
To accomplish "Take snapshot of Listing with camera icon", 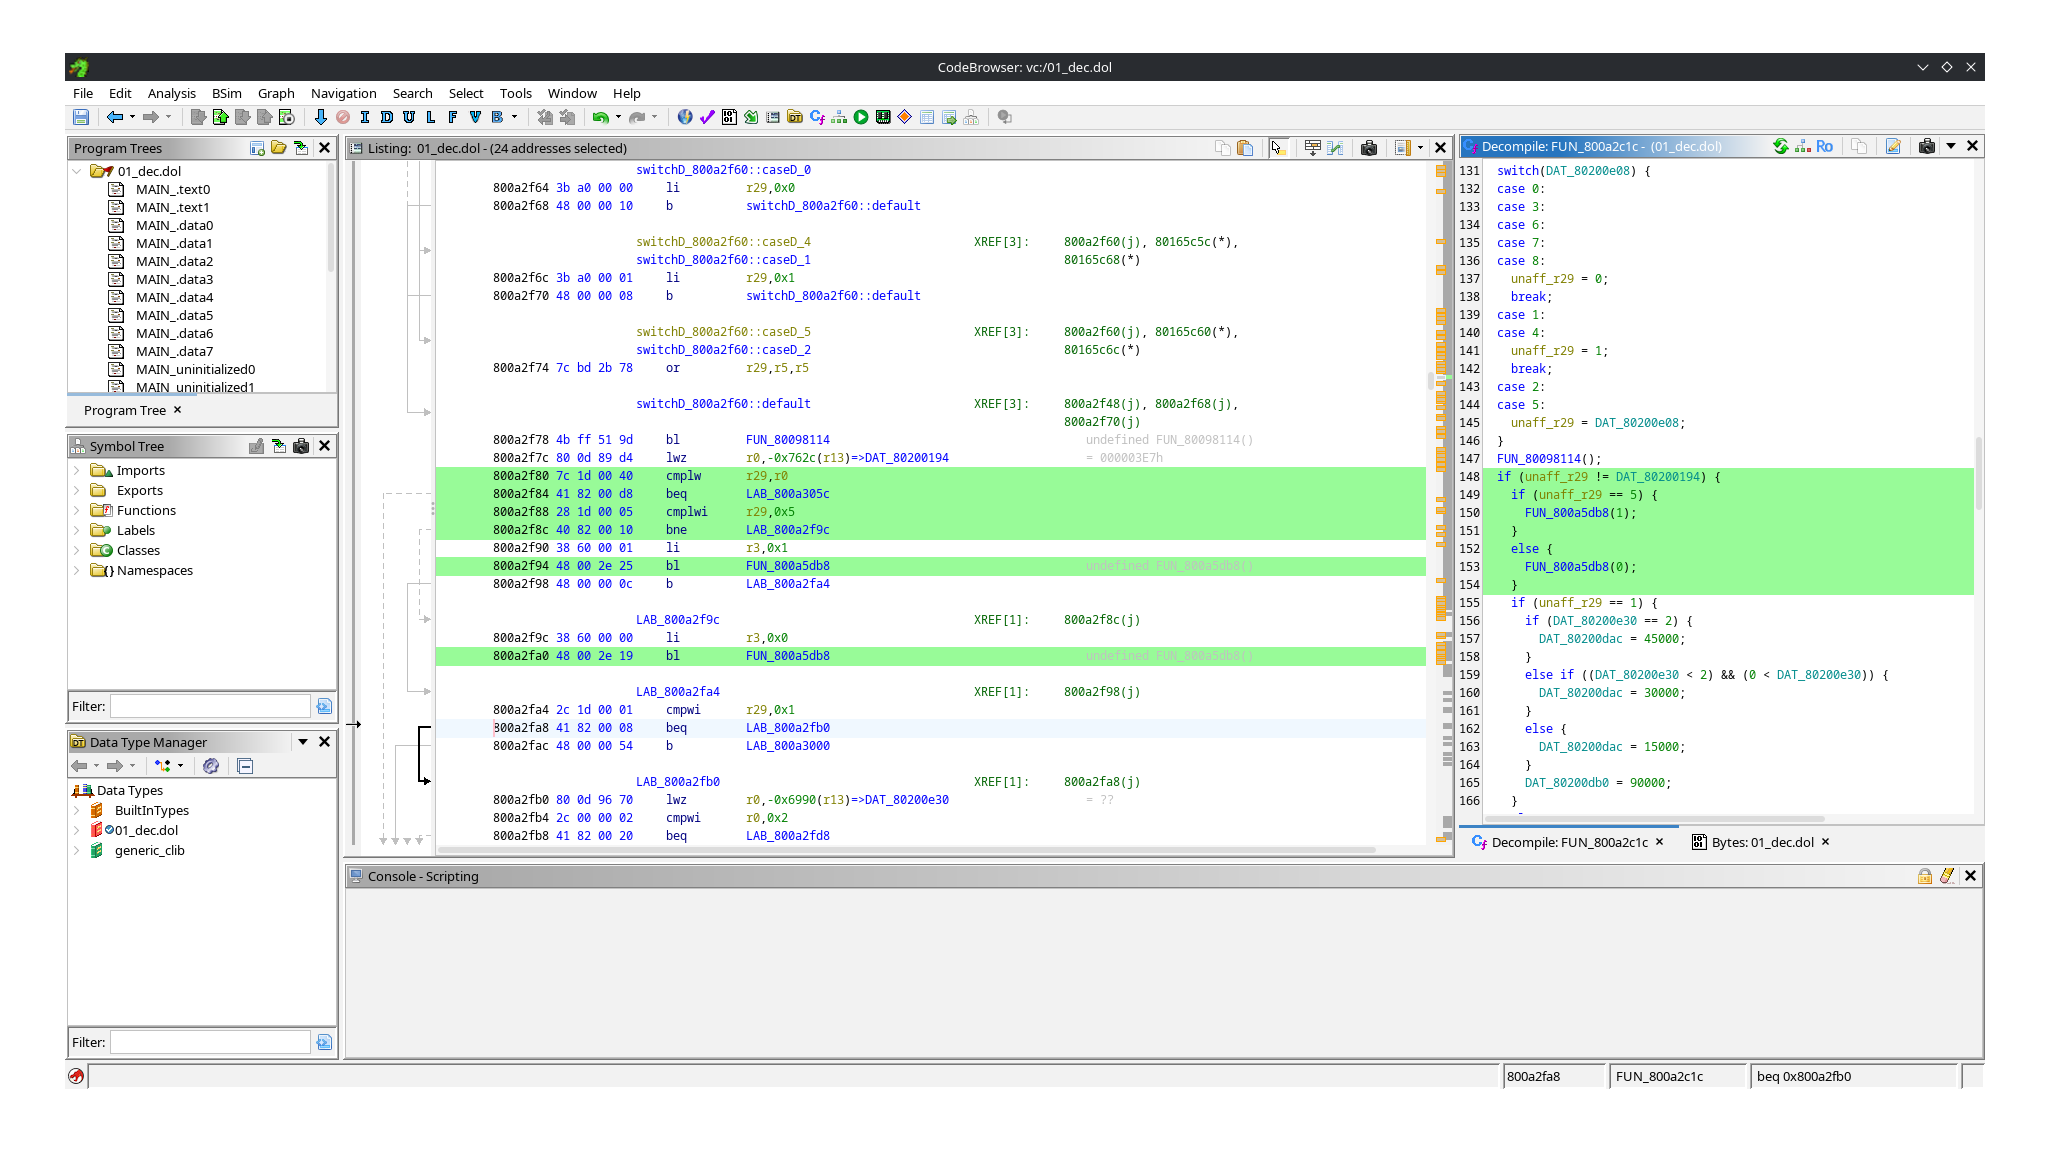I will (1369, 148).
